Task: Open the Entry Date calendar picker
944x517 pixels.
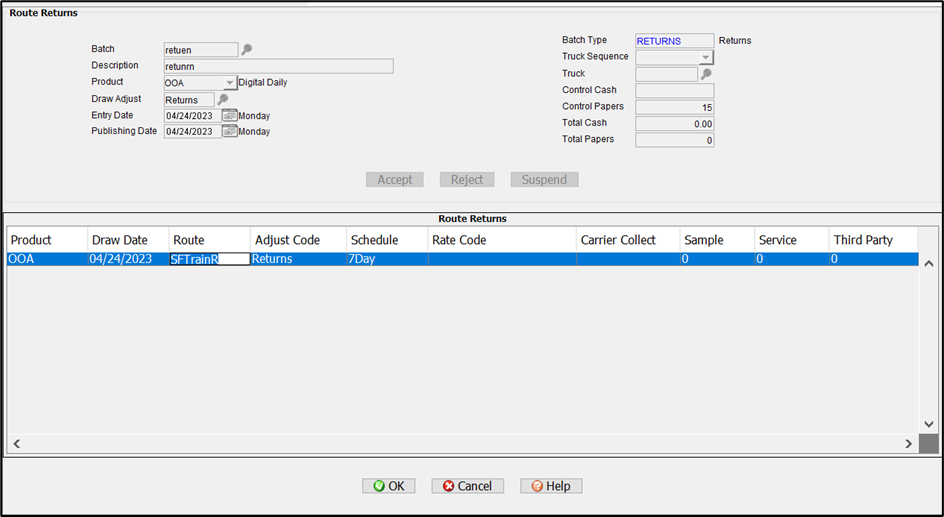Action: pyautogui.click(x=229, y=115)
